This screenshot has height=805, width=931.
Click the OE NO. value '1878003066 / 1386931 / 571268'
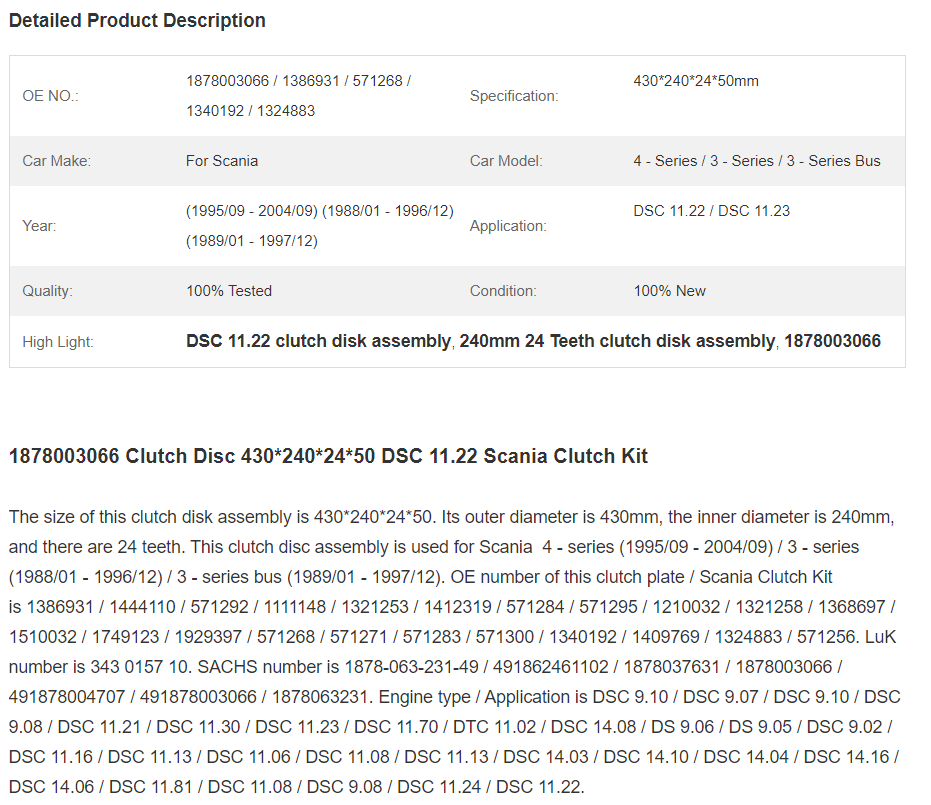(x=294, y=81)
